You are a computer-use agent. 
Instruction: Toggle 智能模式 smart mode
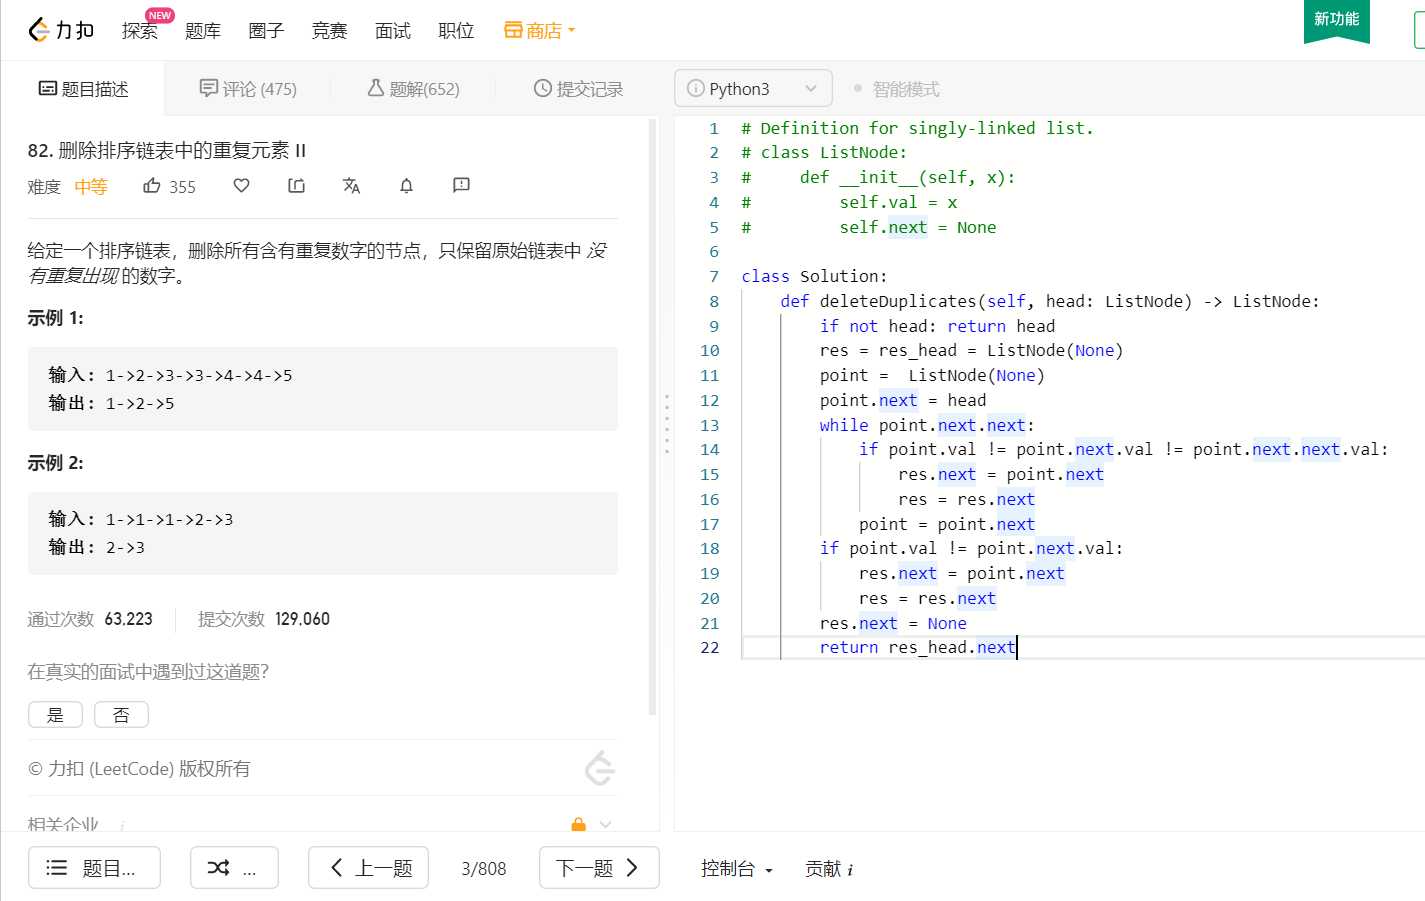pyautogui.click(x=897, y=89)
